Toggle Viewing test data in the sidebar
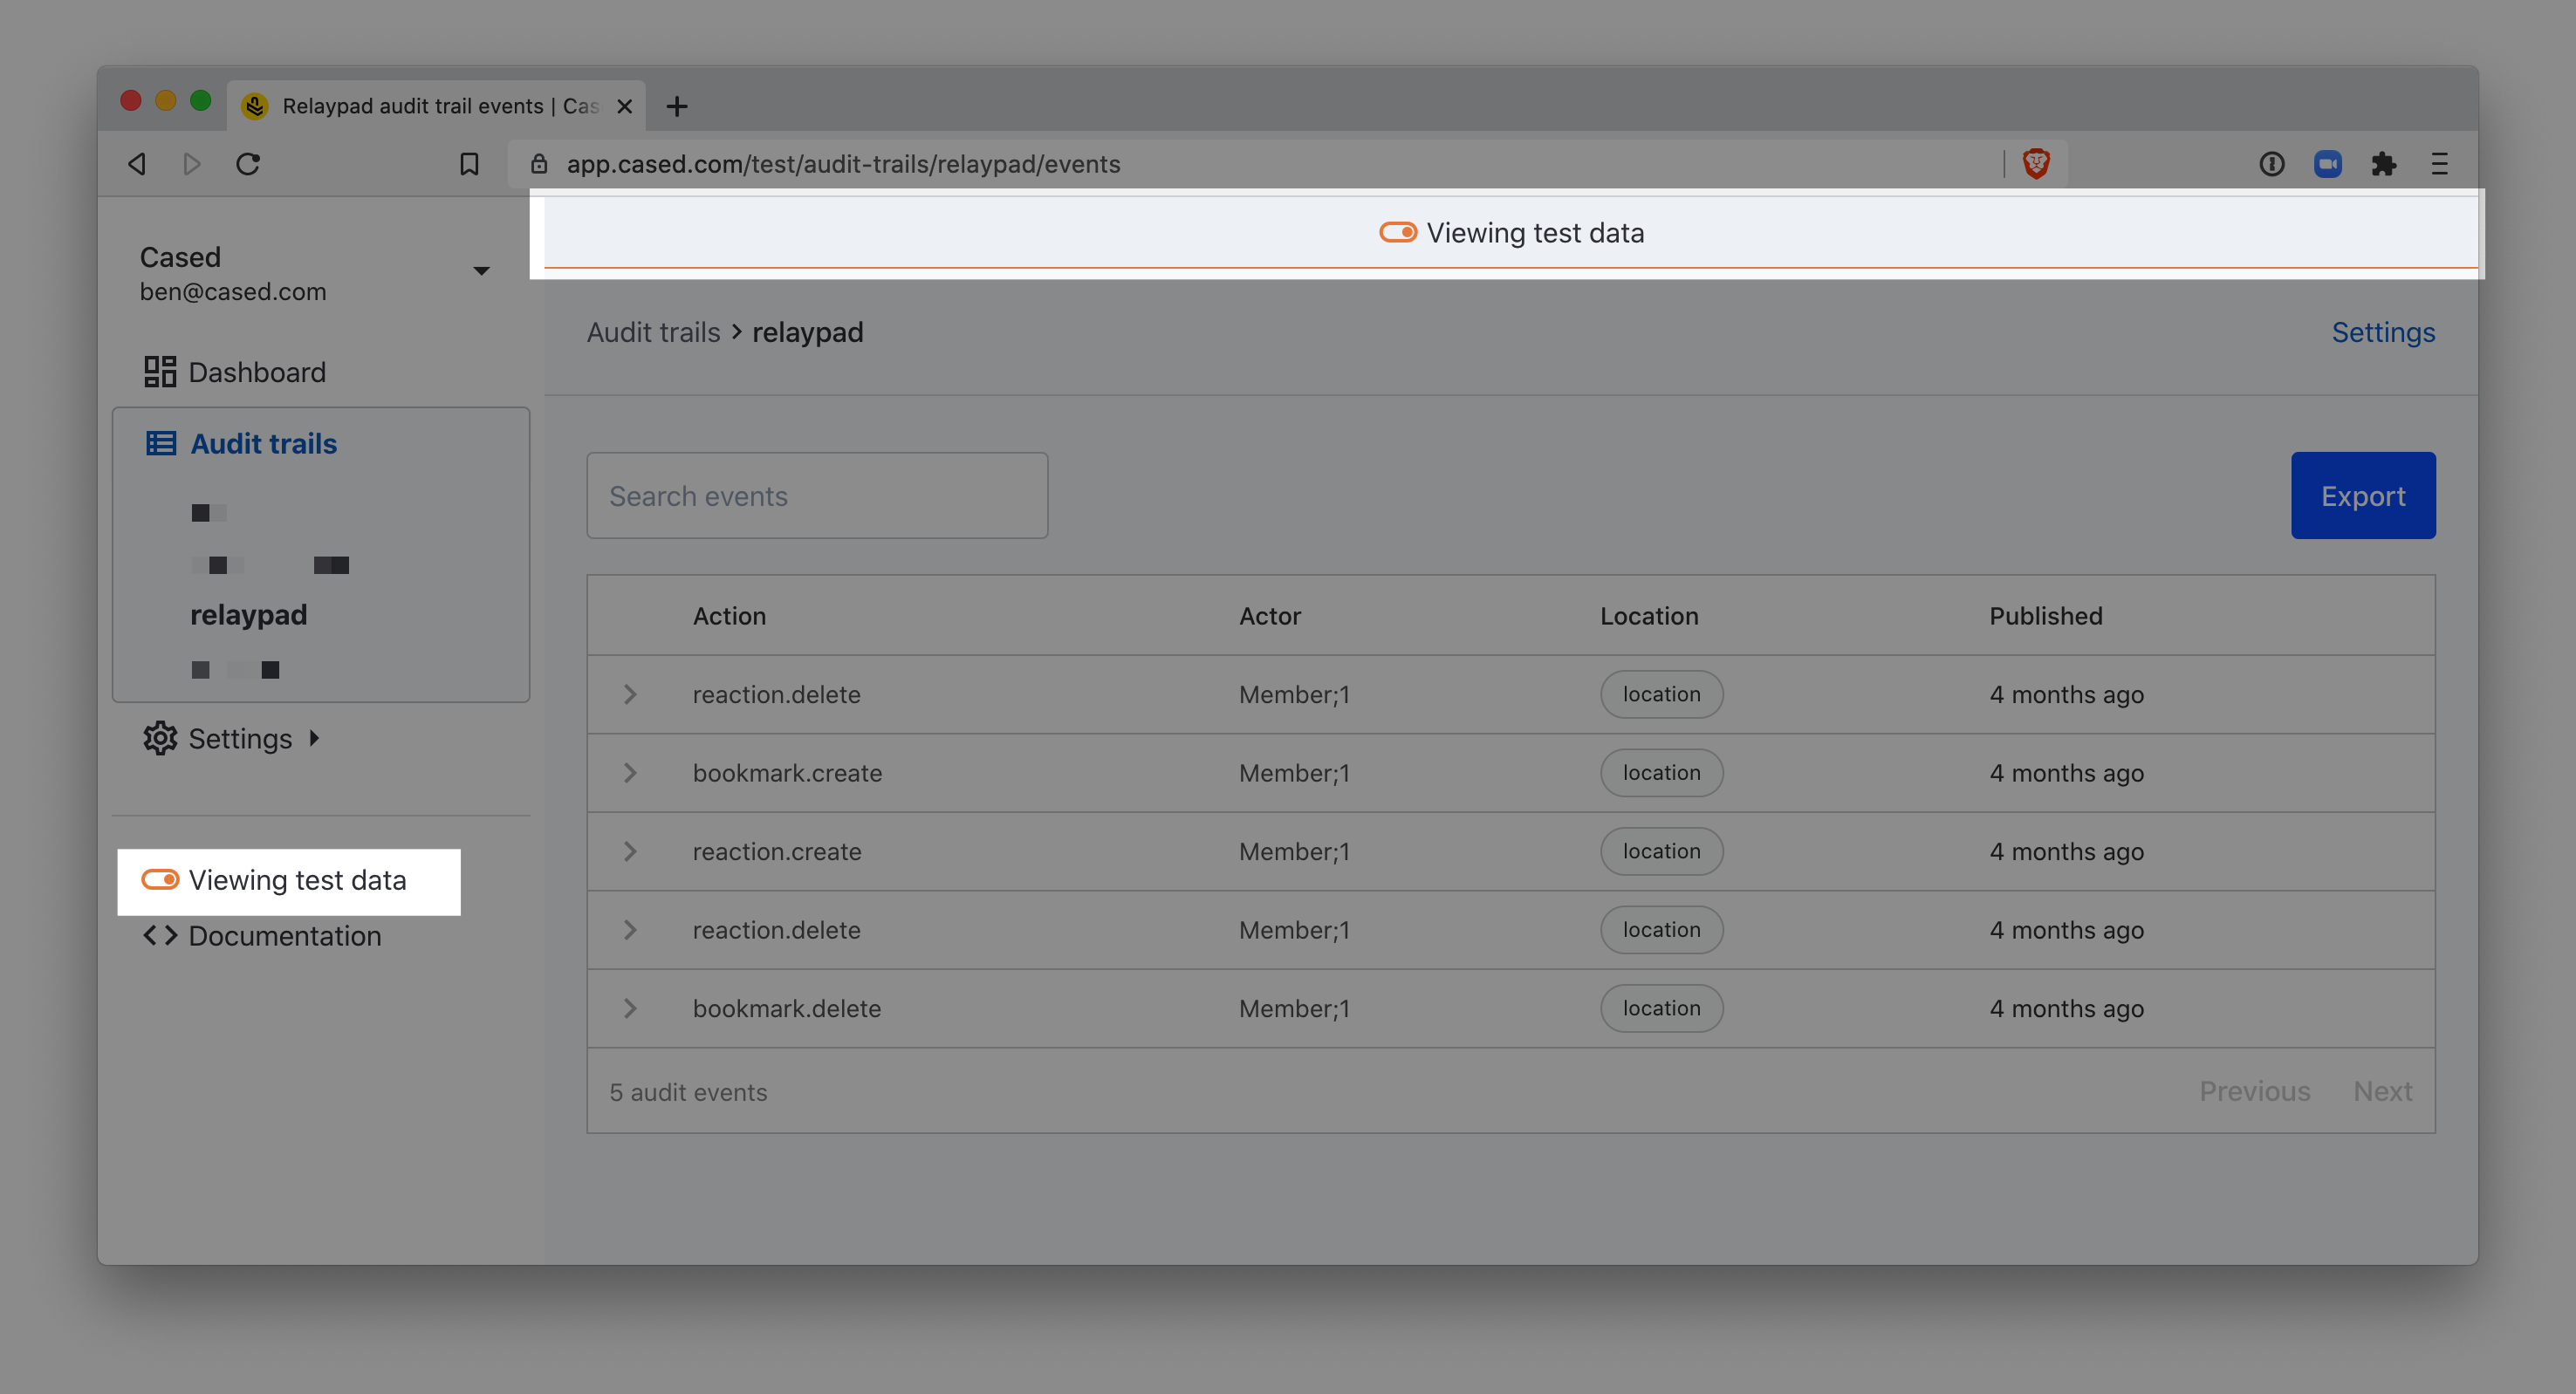The height and width of the screenshot is (1394, 2576). pyautogui.click(x=160, y=879)
